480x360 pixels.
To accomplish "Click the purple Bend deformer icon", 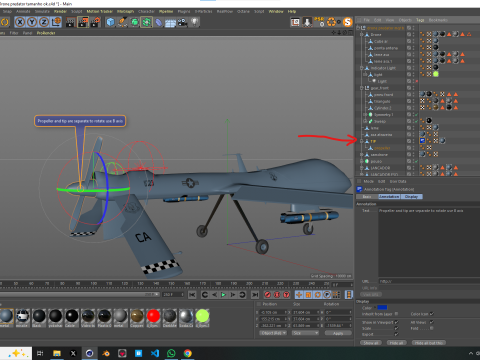I will coord(159,22).
